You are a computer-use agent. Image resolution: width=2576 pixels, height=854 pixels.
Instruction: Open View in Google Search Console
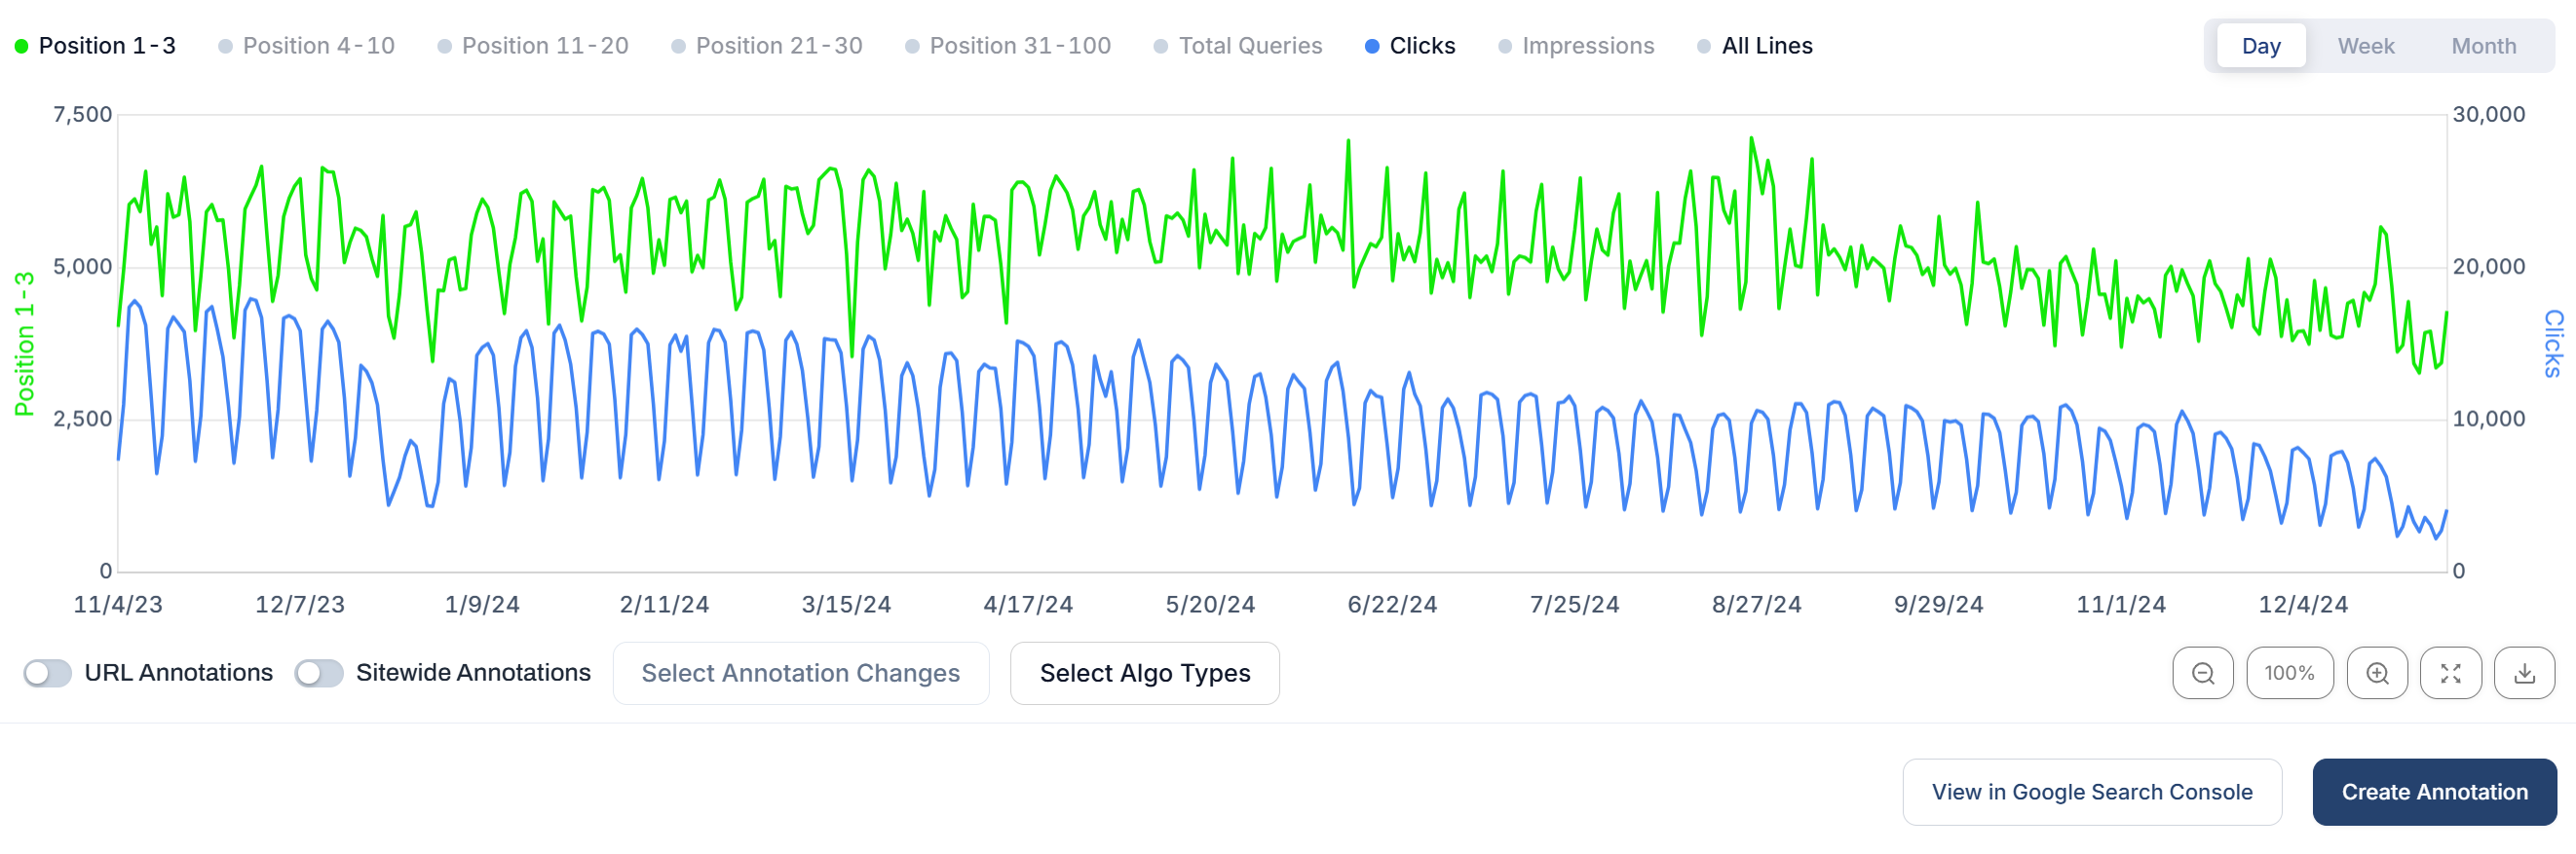[x=2092, y=791]
